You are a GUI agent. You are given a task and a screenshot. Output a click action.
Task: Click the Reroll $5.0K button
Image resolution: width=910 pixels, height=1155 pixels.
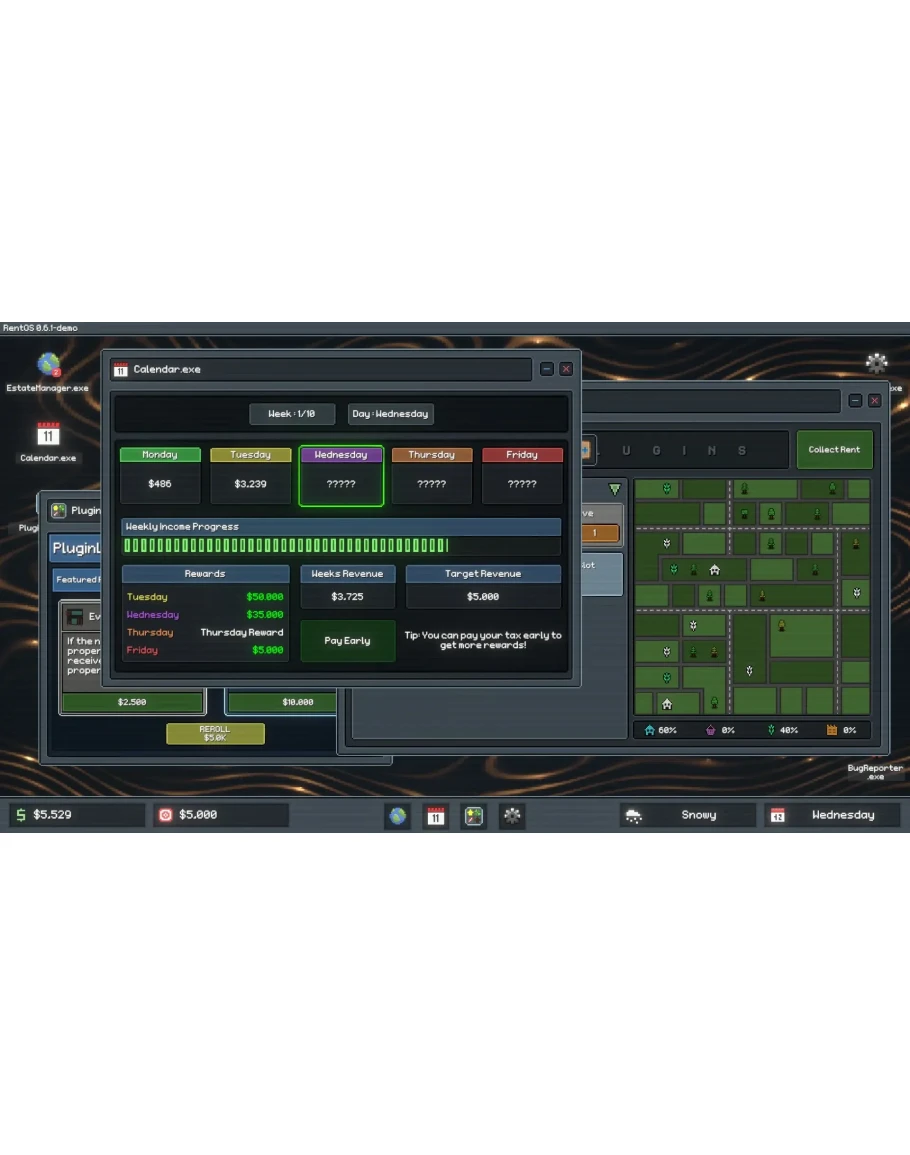tap(215, 734)
